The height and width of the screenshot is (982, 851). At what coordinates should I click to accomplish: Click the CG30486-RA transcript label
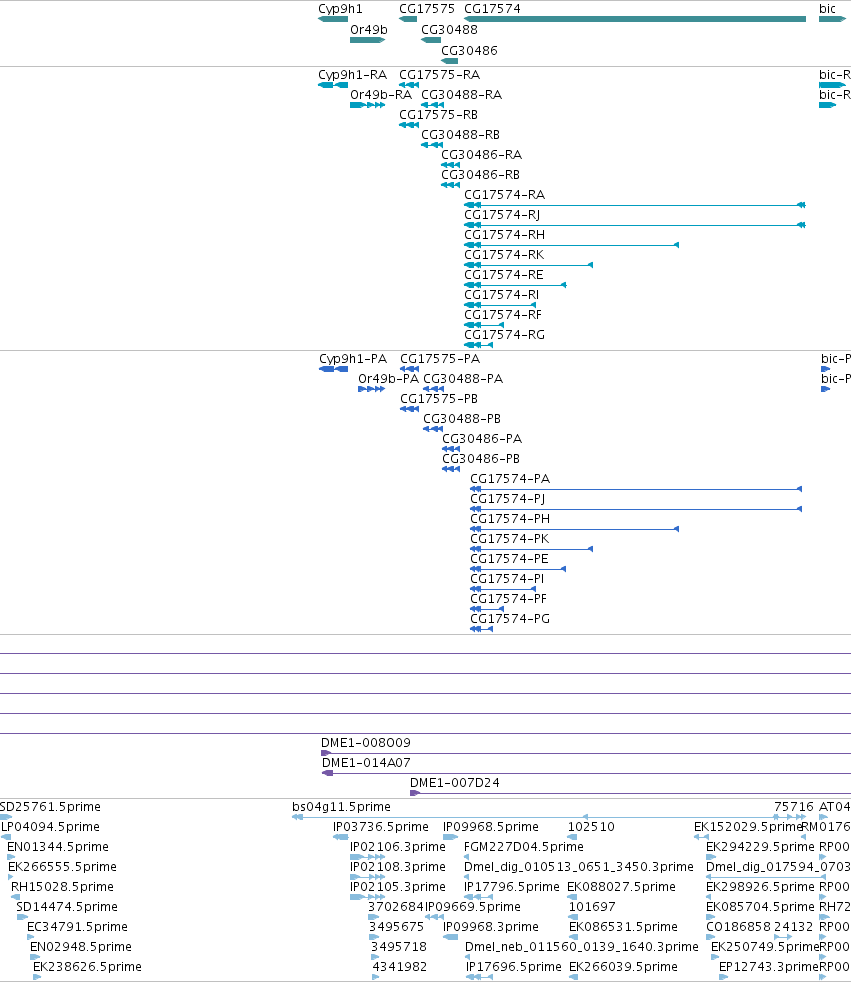click(482, 155)
